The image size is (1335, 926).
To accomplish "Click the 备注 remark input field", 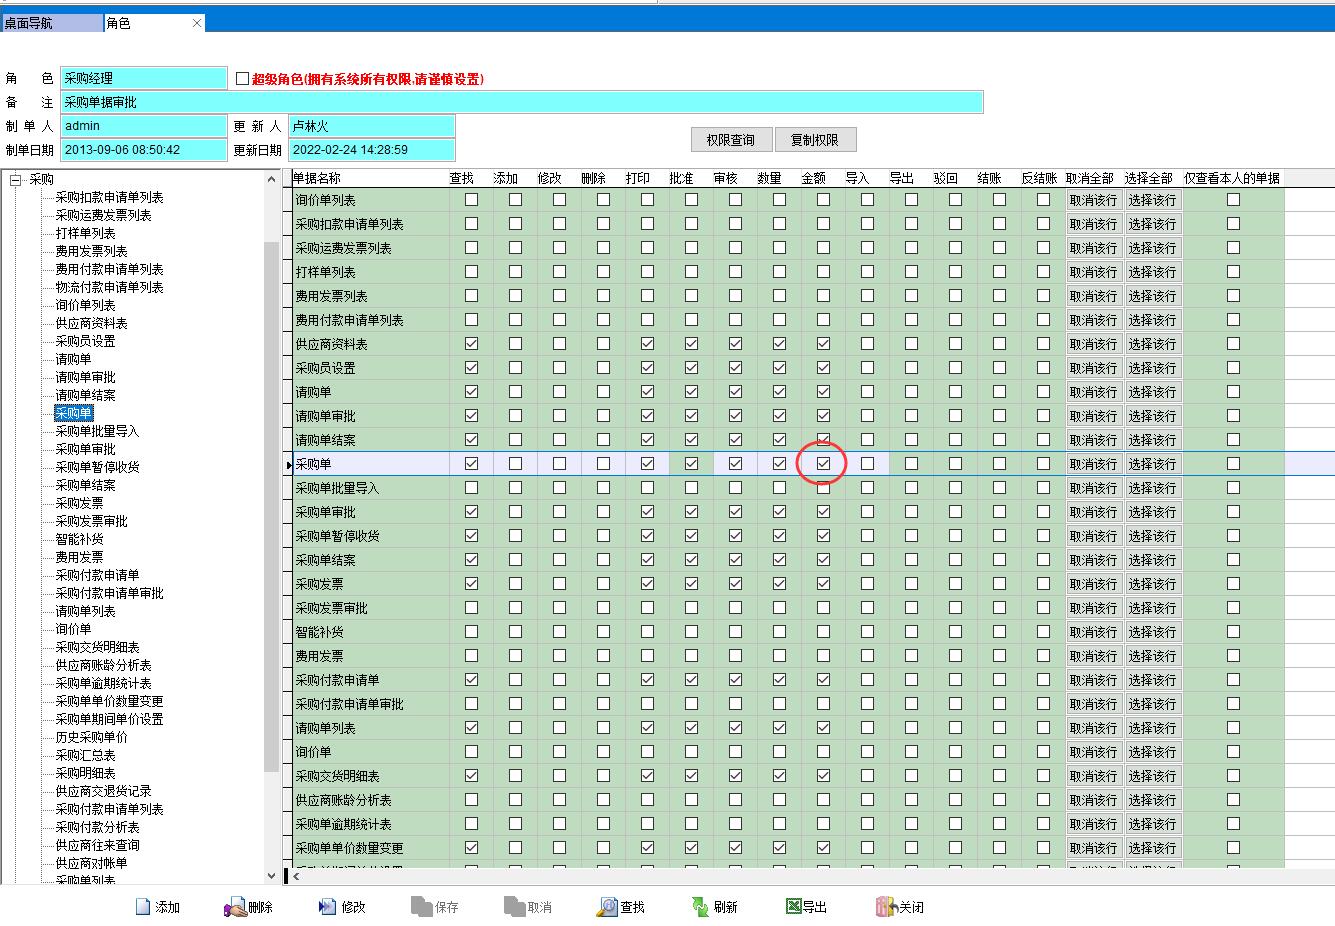I will 520,102.
